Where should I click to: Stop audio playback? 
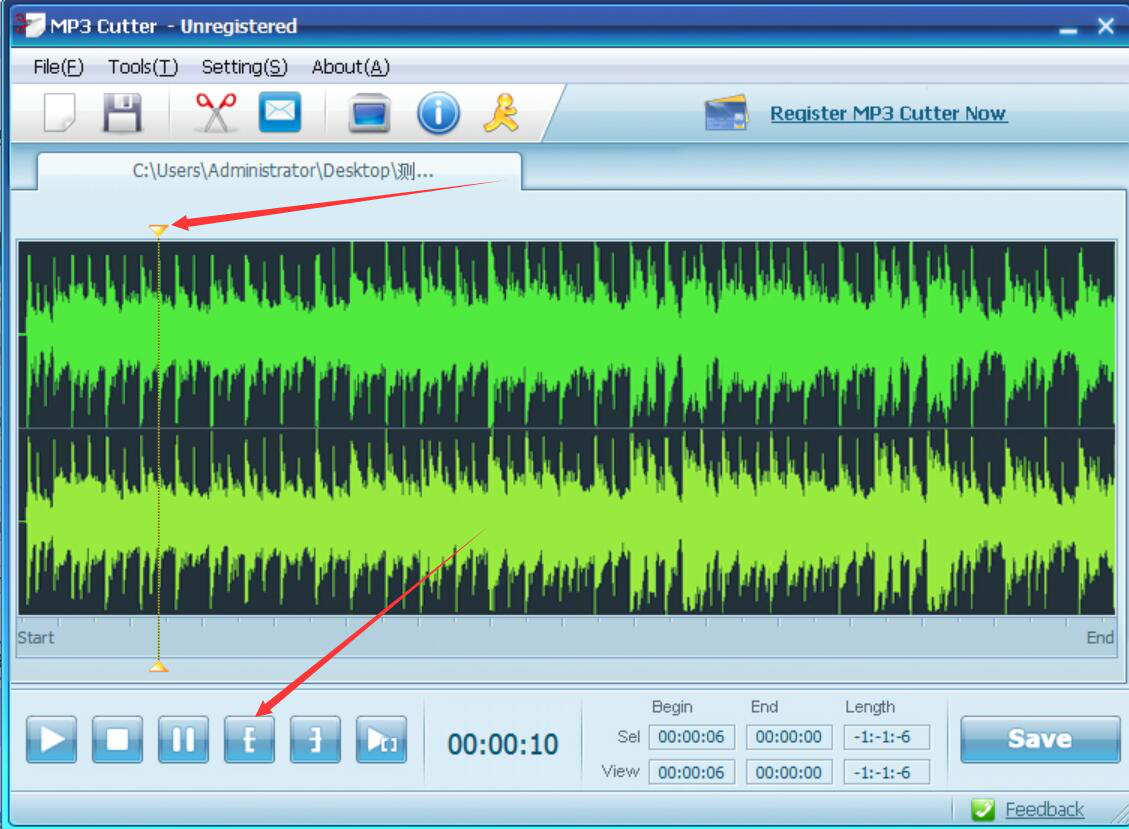pos(117,739)
